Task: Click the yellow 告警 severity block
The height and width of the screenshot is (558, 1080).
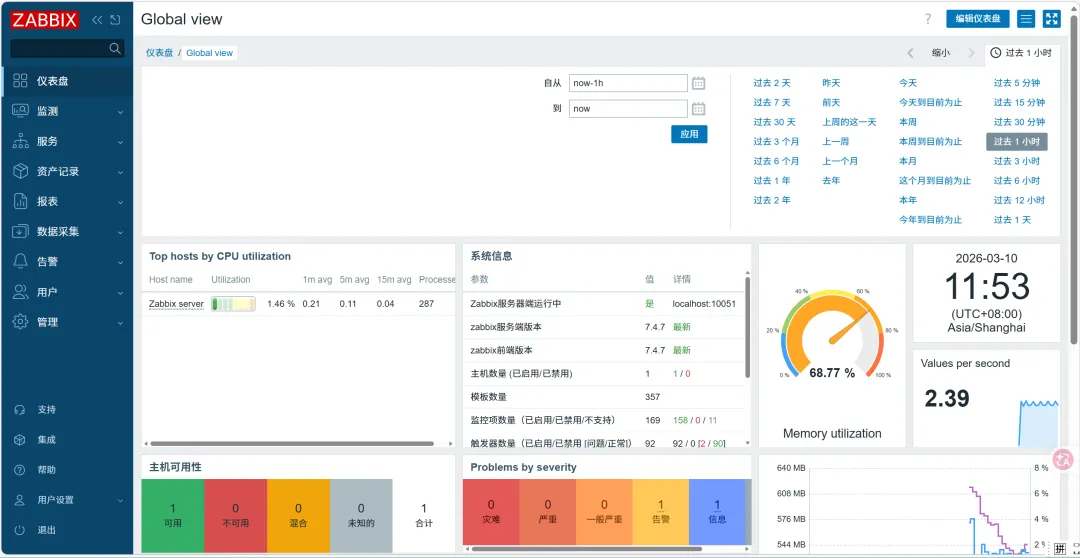Action: pyautogui.click(x=661, y=513)
